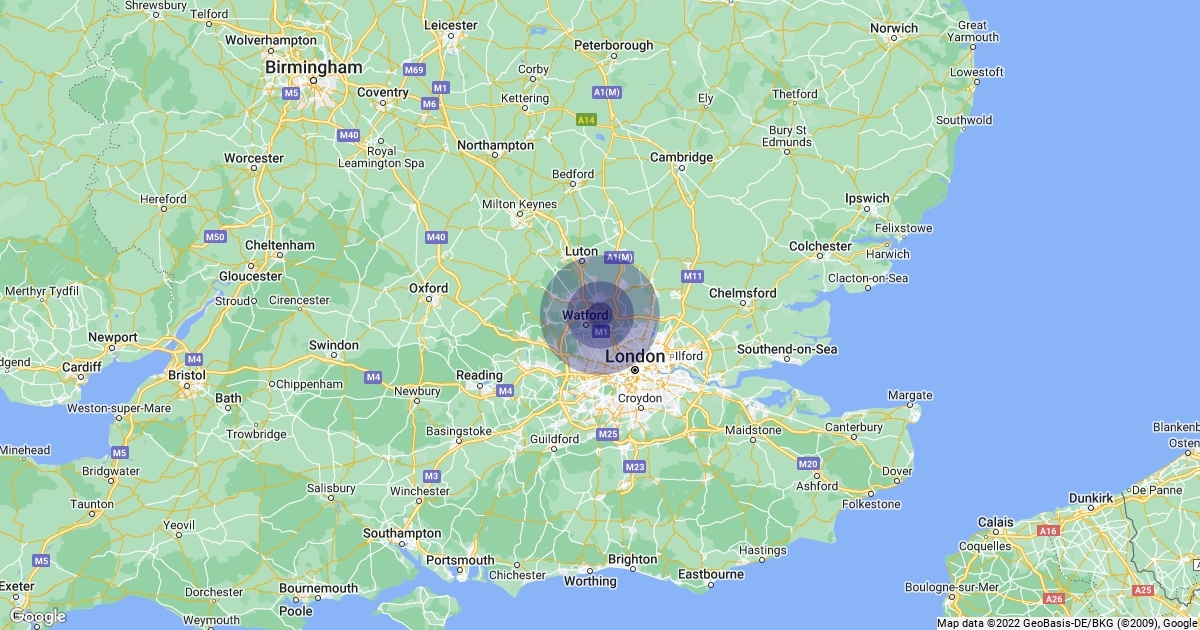Click the Birmingham city label
1200x630 pixels.
click(313, 67)
